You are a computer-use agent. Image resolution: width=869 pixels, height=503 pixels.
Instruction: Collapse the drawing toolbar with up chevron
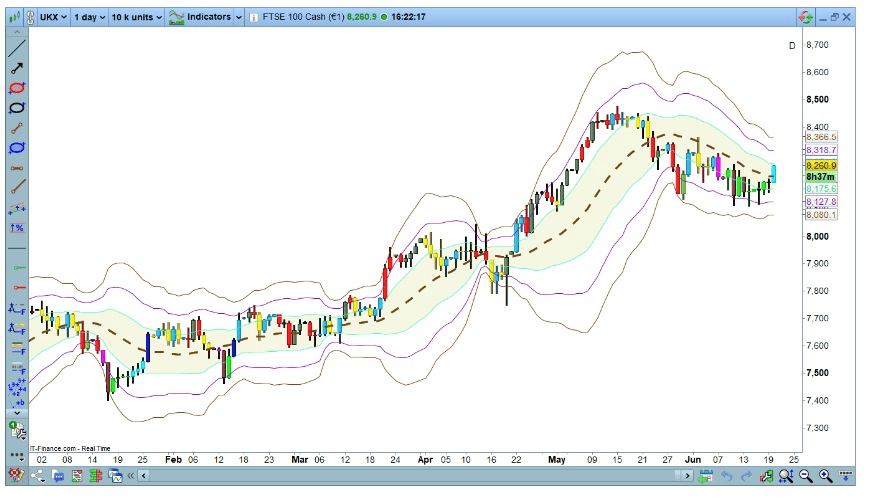coord(17,34)
